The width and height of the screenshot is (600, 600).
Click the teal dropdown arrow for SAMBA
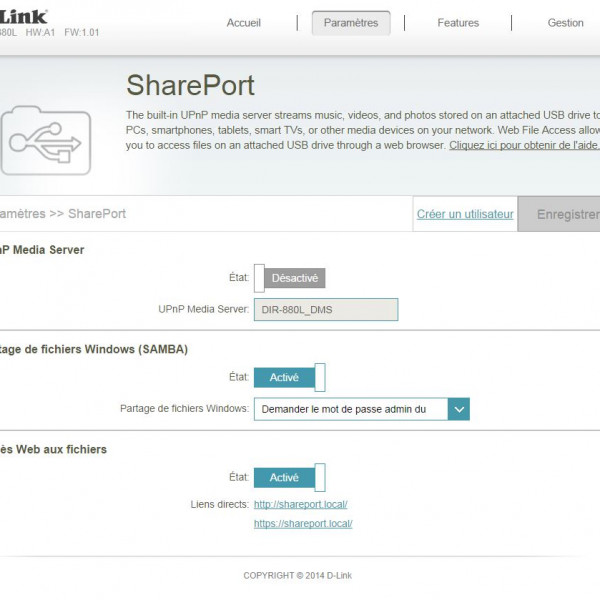pos(458,409)
